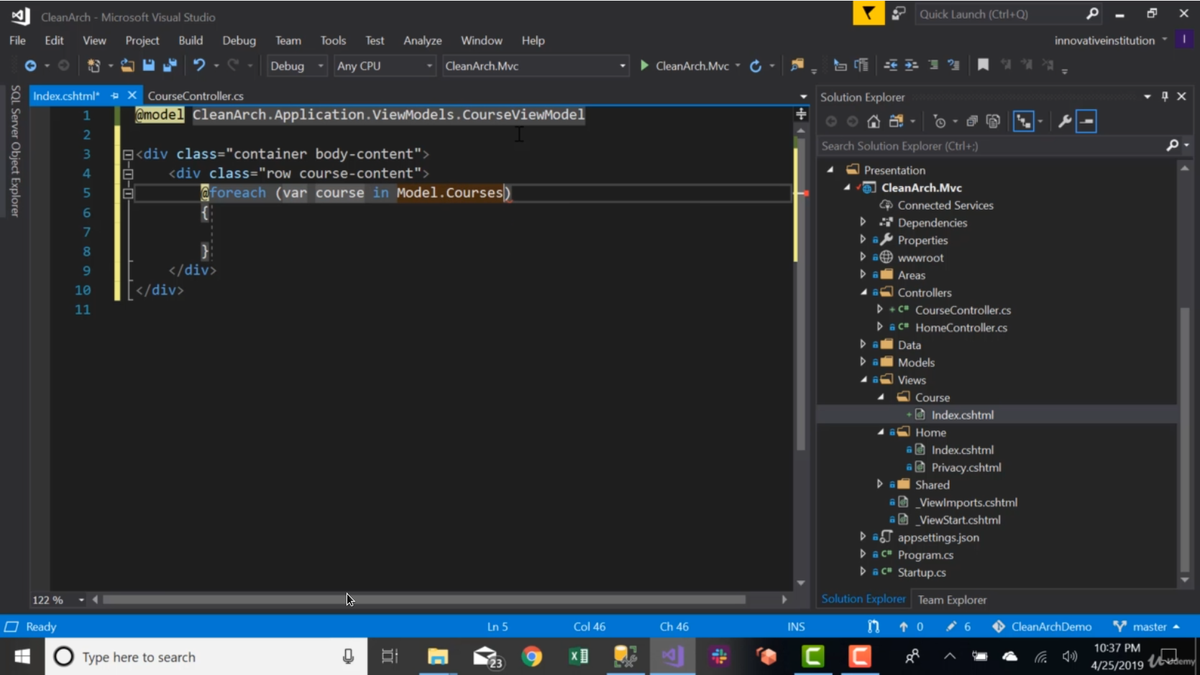
Task: Click the Navigate Backward toolbar arrow
Action: (x=30, y=66)
